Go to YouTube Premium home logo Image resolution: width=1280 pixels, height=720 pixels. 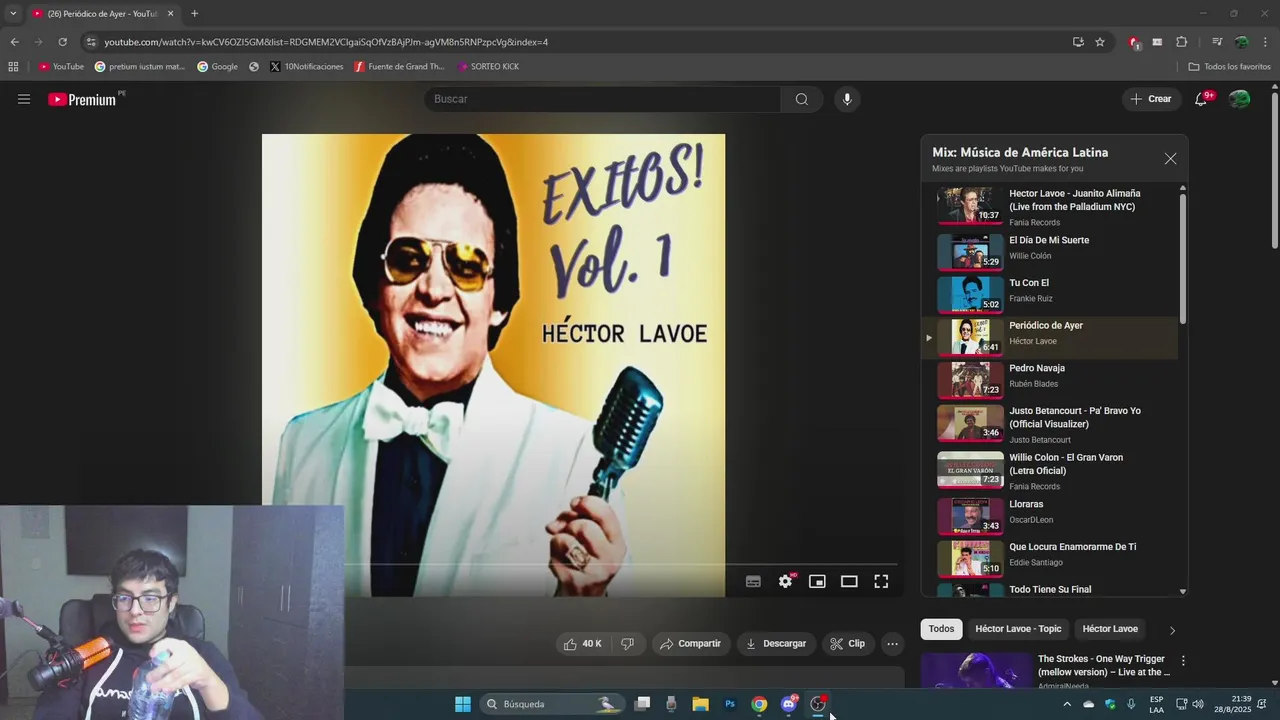pyautogui.click(x=84, y=99)
